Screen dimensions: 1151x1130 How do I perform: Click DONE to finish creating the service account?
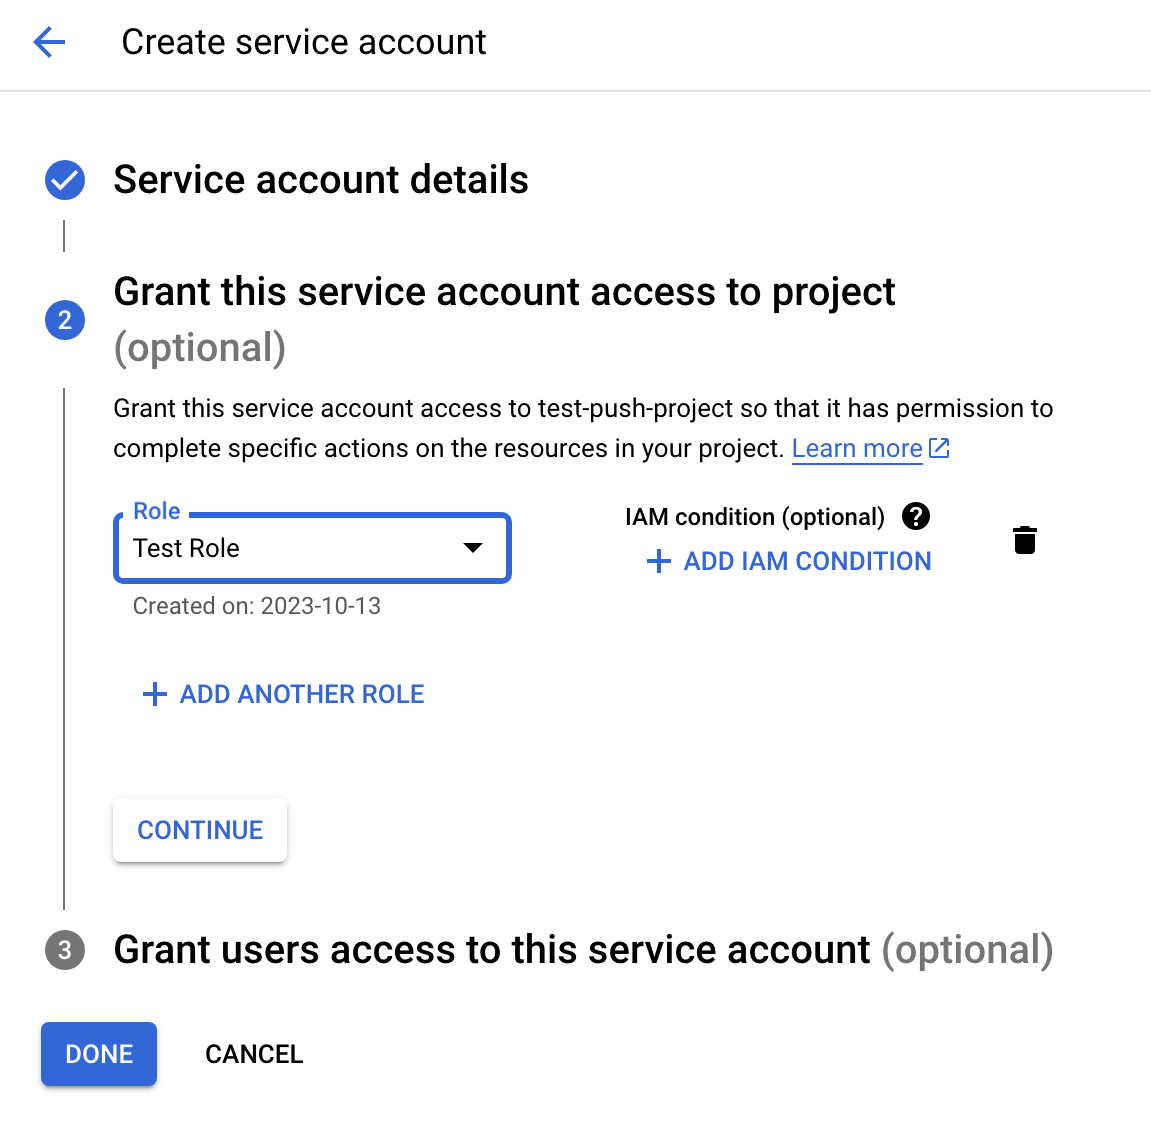[98, 1053]
